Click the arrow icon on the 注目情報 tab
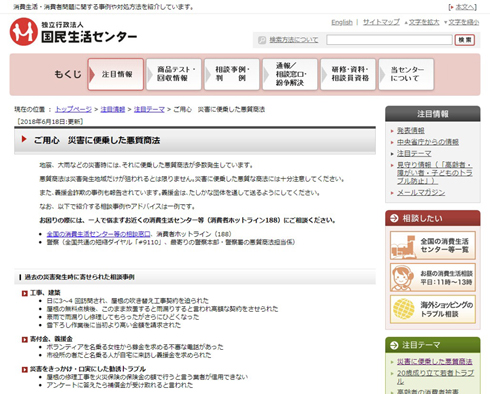Screen dimensions: 490x394 92,74
